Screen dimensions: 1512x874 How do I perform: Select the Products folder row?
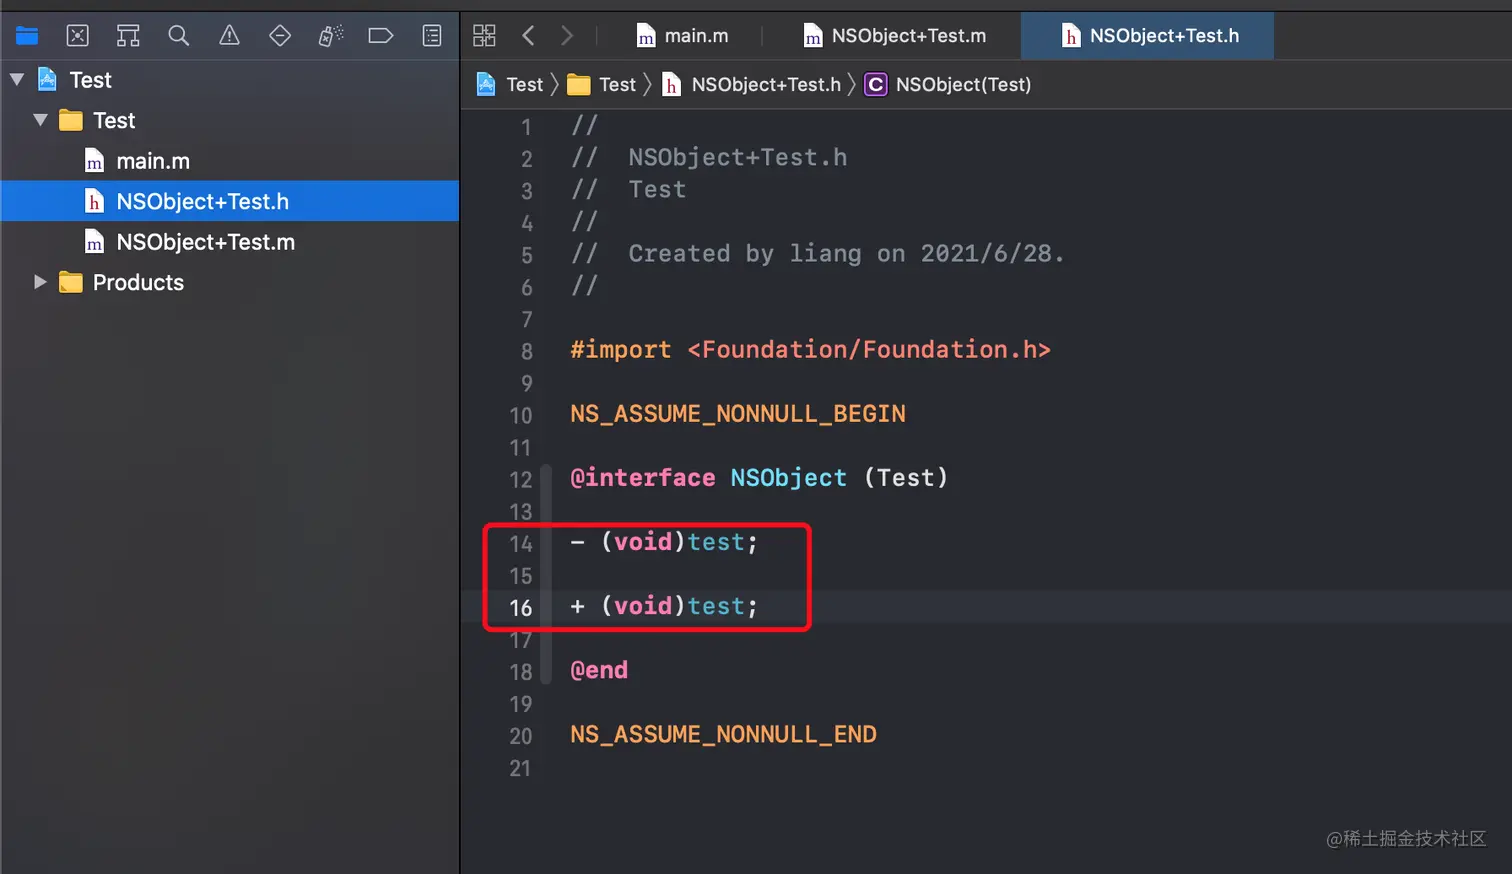pos(230,282)
